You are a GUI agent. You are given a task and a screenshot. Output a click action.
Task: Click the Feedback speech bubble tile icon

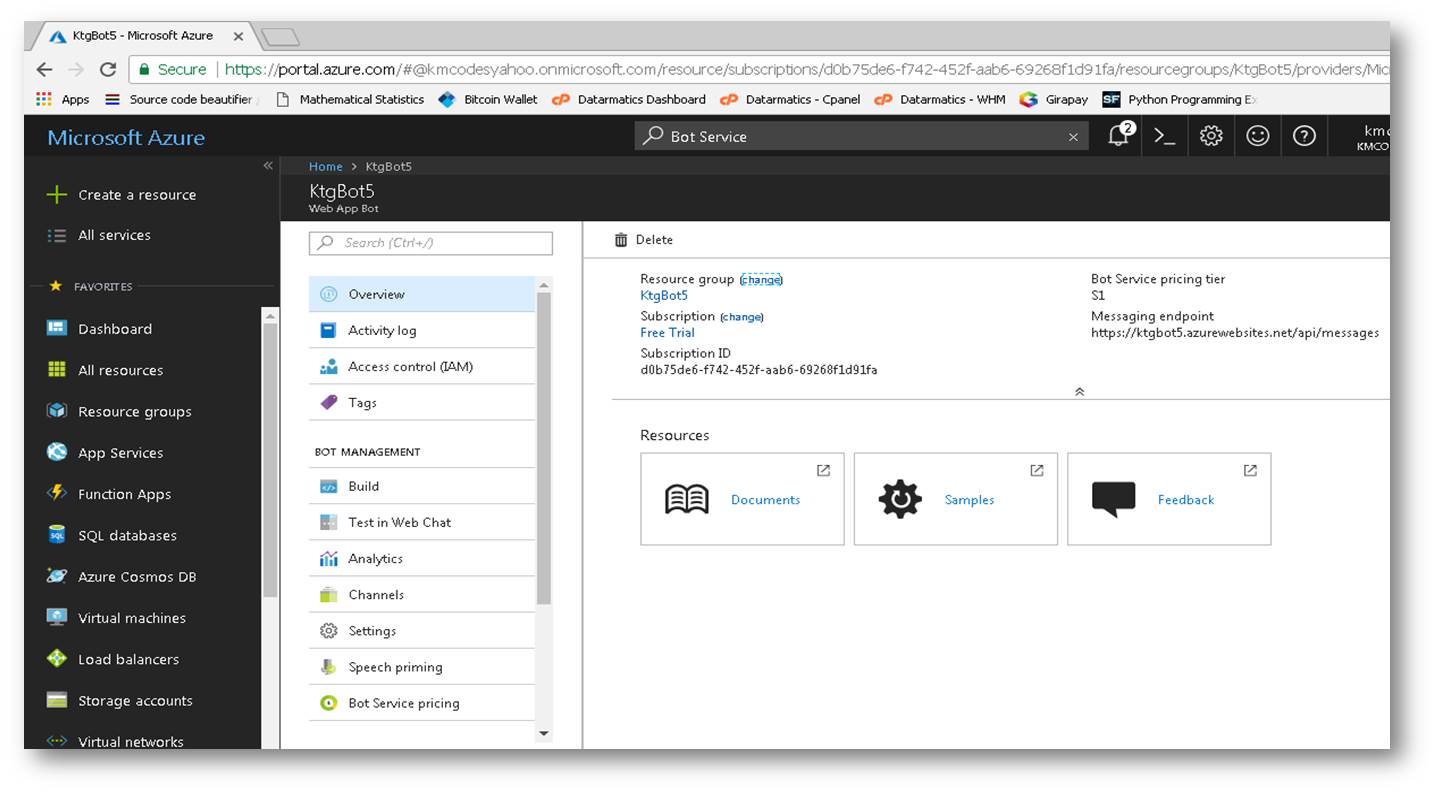pos(1113,499)
